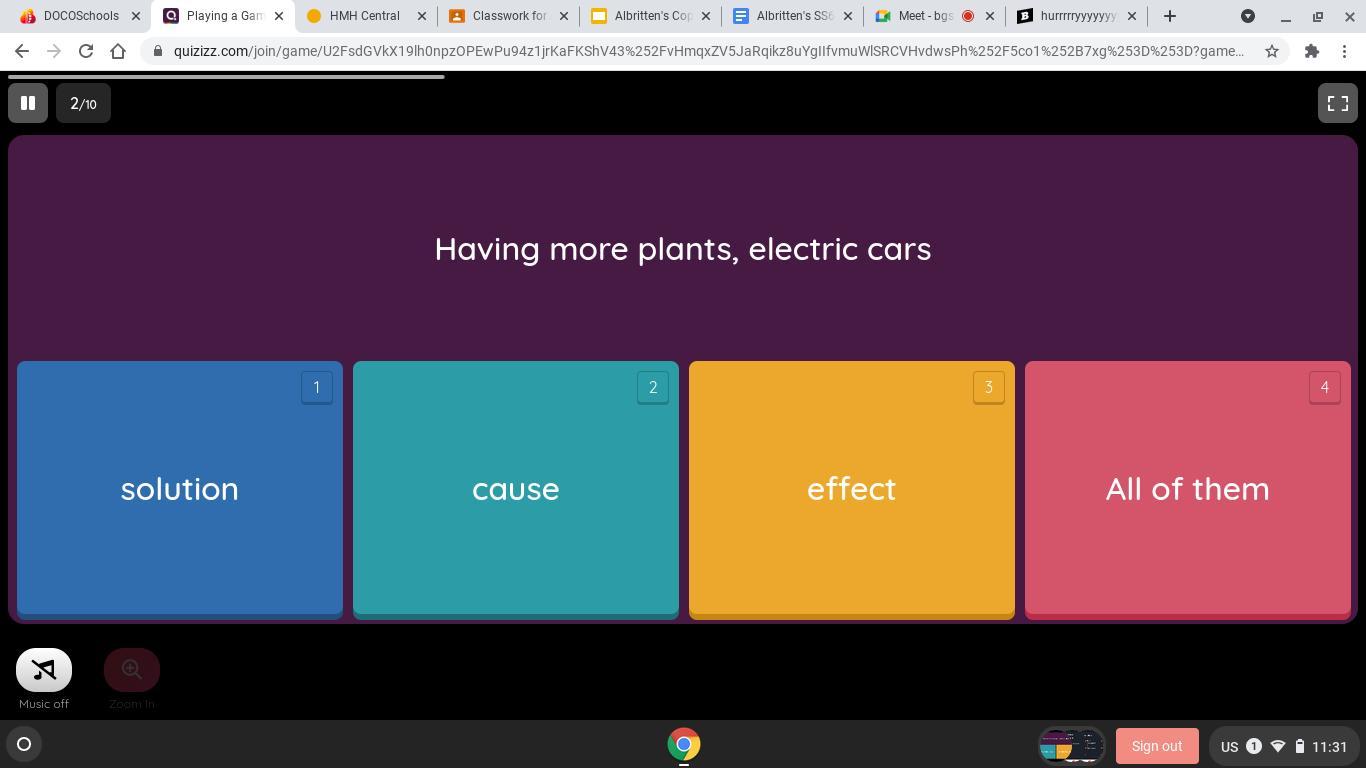1366x768 pixels.
Task: Close the Playing a Game tab
Action: point(279,16)
